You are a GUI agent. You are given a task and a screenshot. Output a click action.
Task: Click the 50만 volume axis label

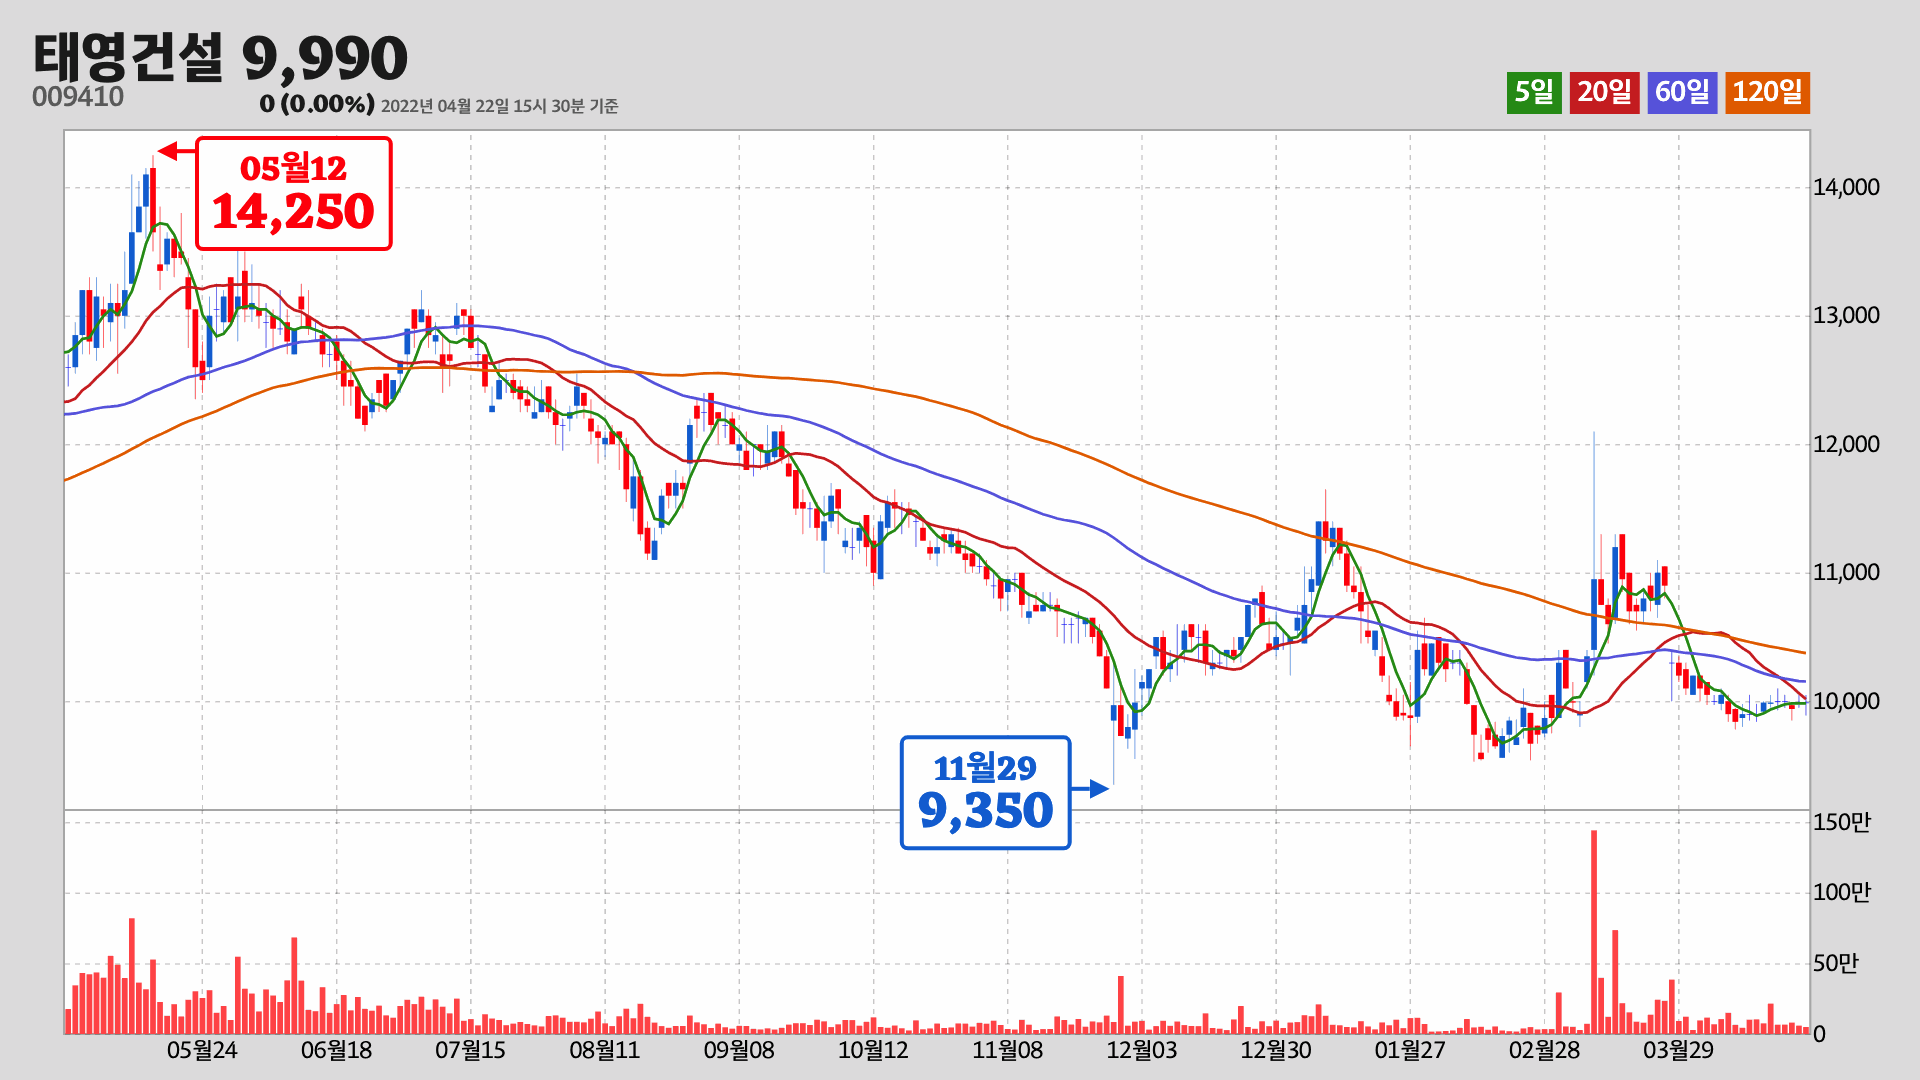point(1835,963)
